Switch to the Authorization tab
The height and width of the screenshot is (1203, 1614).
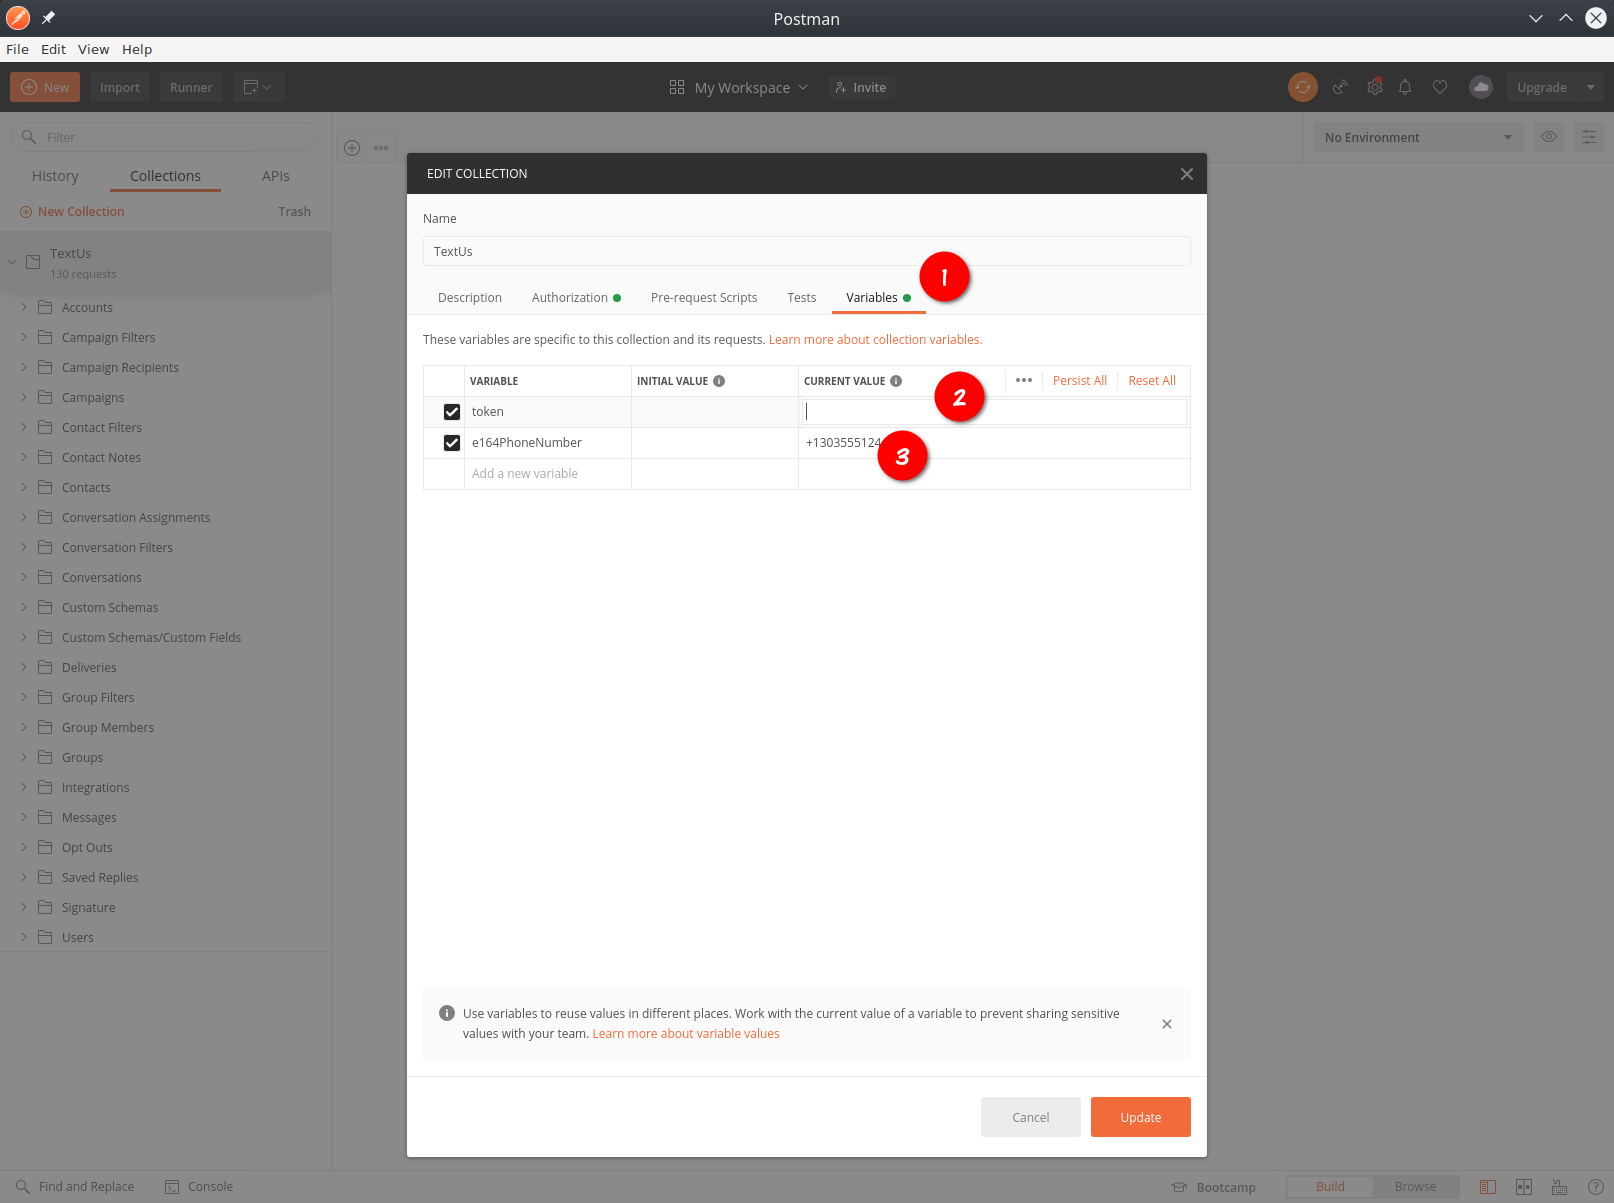point(576,298)
